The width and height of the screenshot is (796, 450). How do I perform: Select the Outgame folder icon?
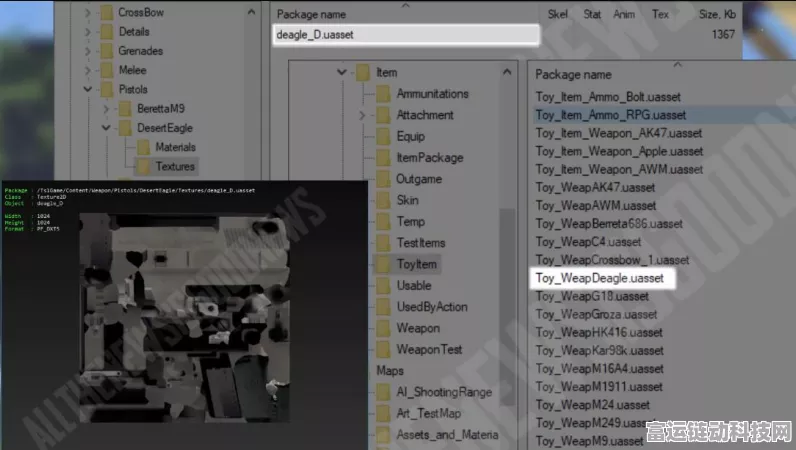pyautogui.click(x=383, y=179)
